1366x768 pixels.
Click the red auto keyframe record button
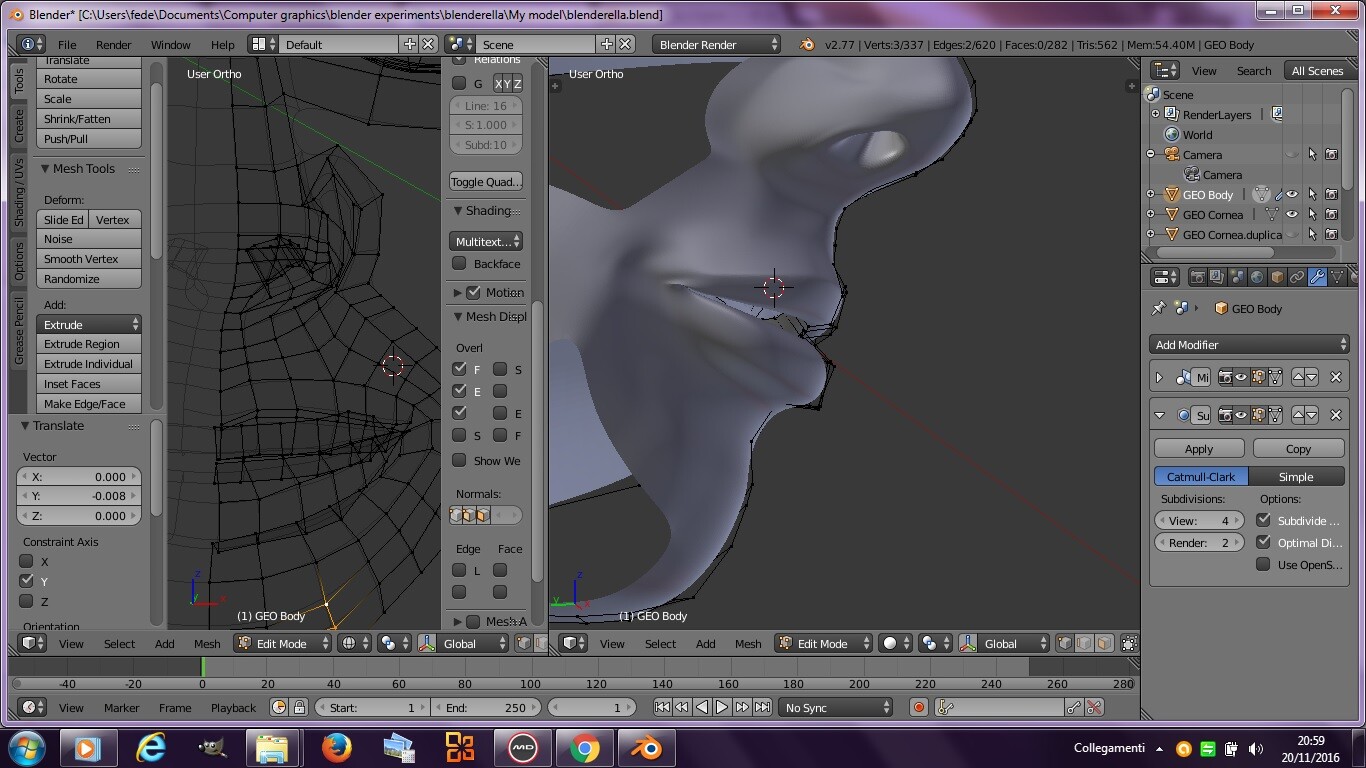click(x=919, y=707)
